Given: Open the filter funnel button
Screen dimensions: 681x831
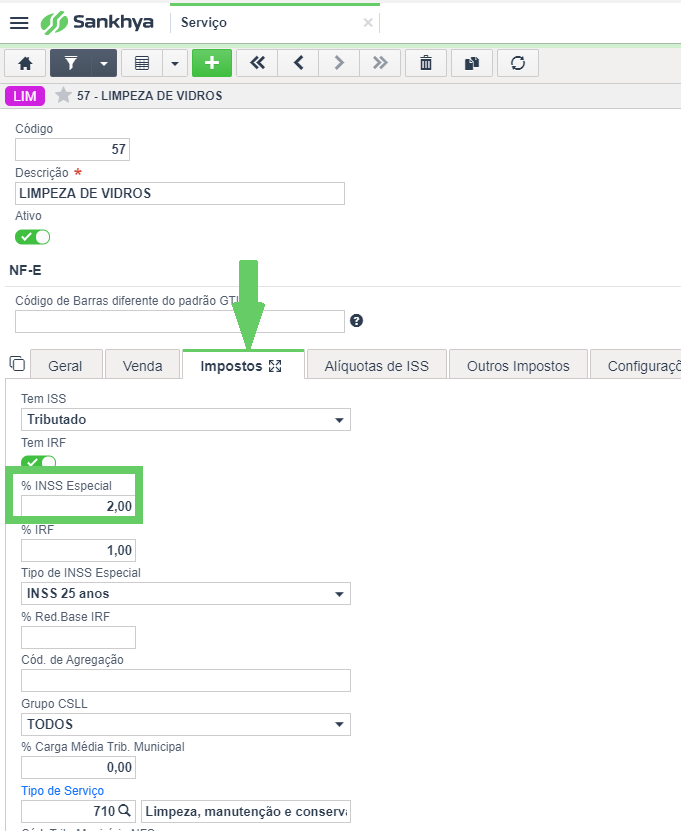Looking at the screenshot, I should [71, 64].
